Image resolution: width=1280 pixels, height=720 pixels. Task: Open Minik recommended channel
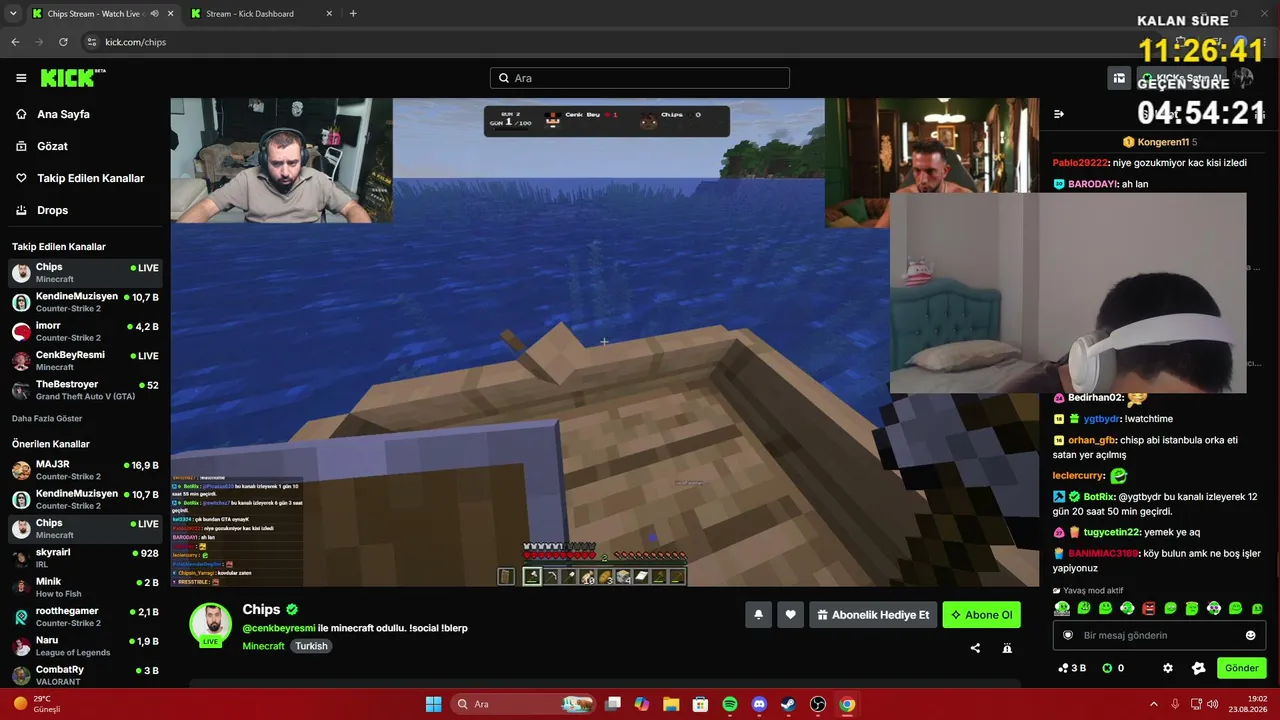(85, 587)
